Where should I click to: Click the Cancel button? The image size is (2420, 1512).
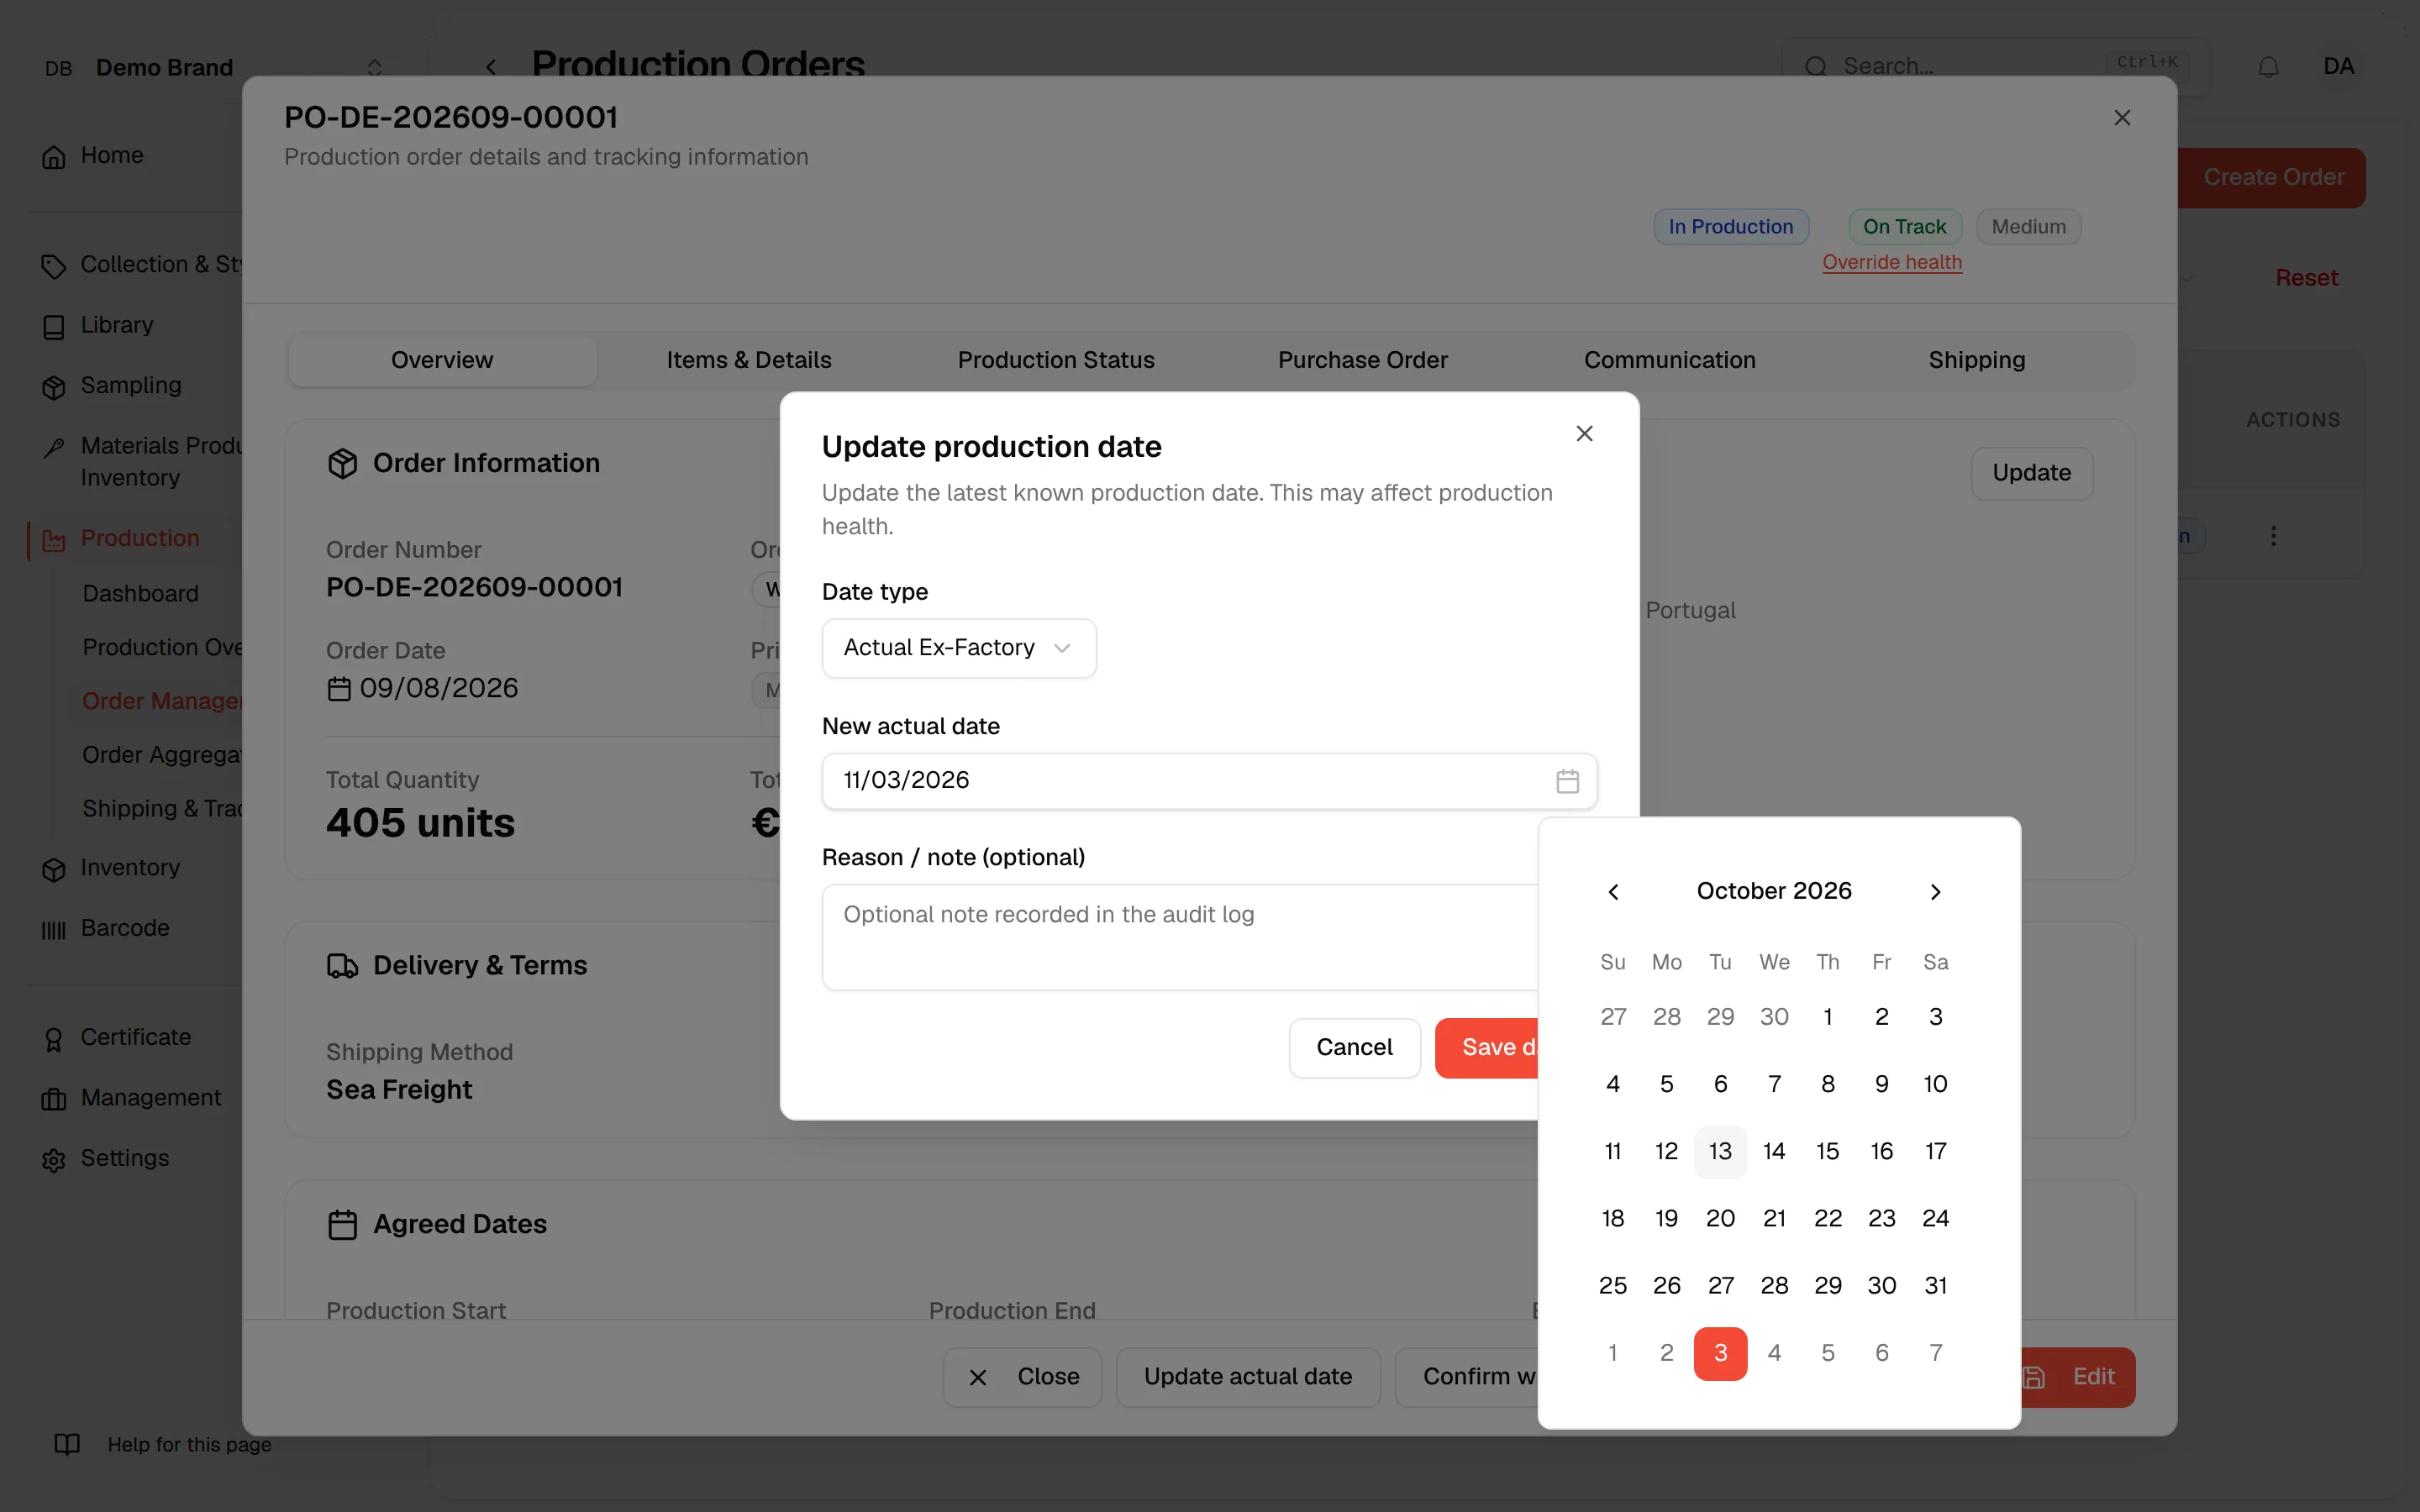click(x=1354, y=1047)
